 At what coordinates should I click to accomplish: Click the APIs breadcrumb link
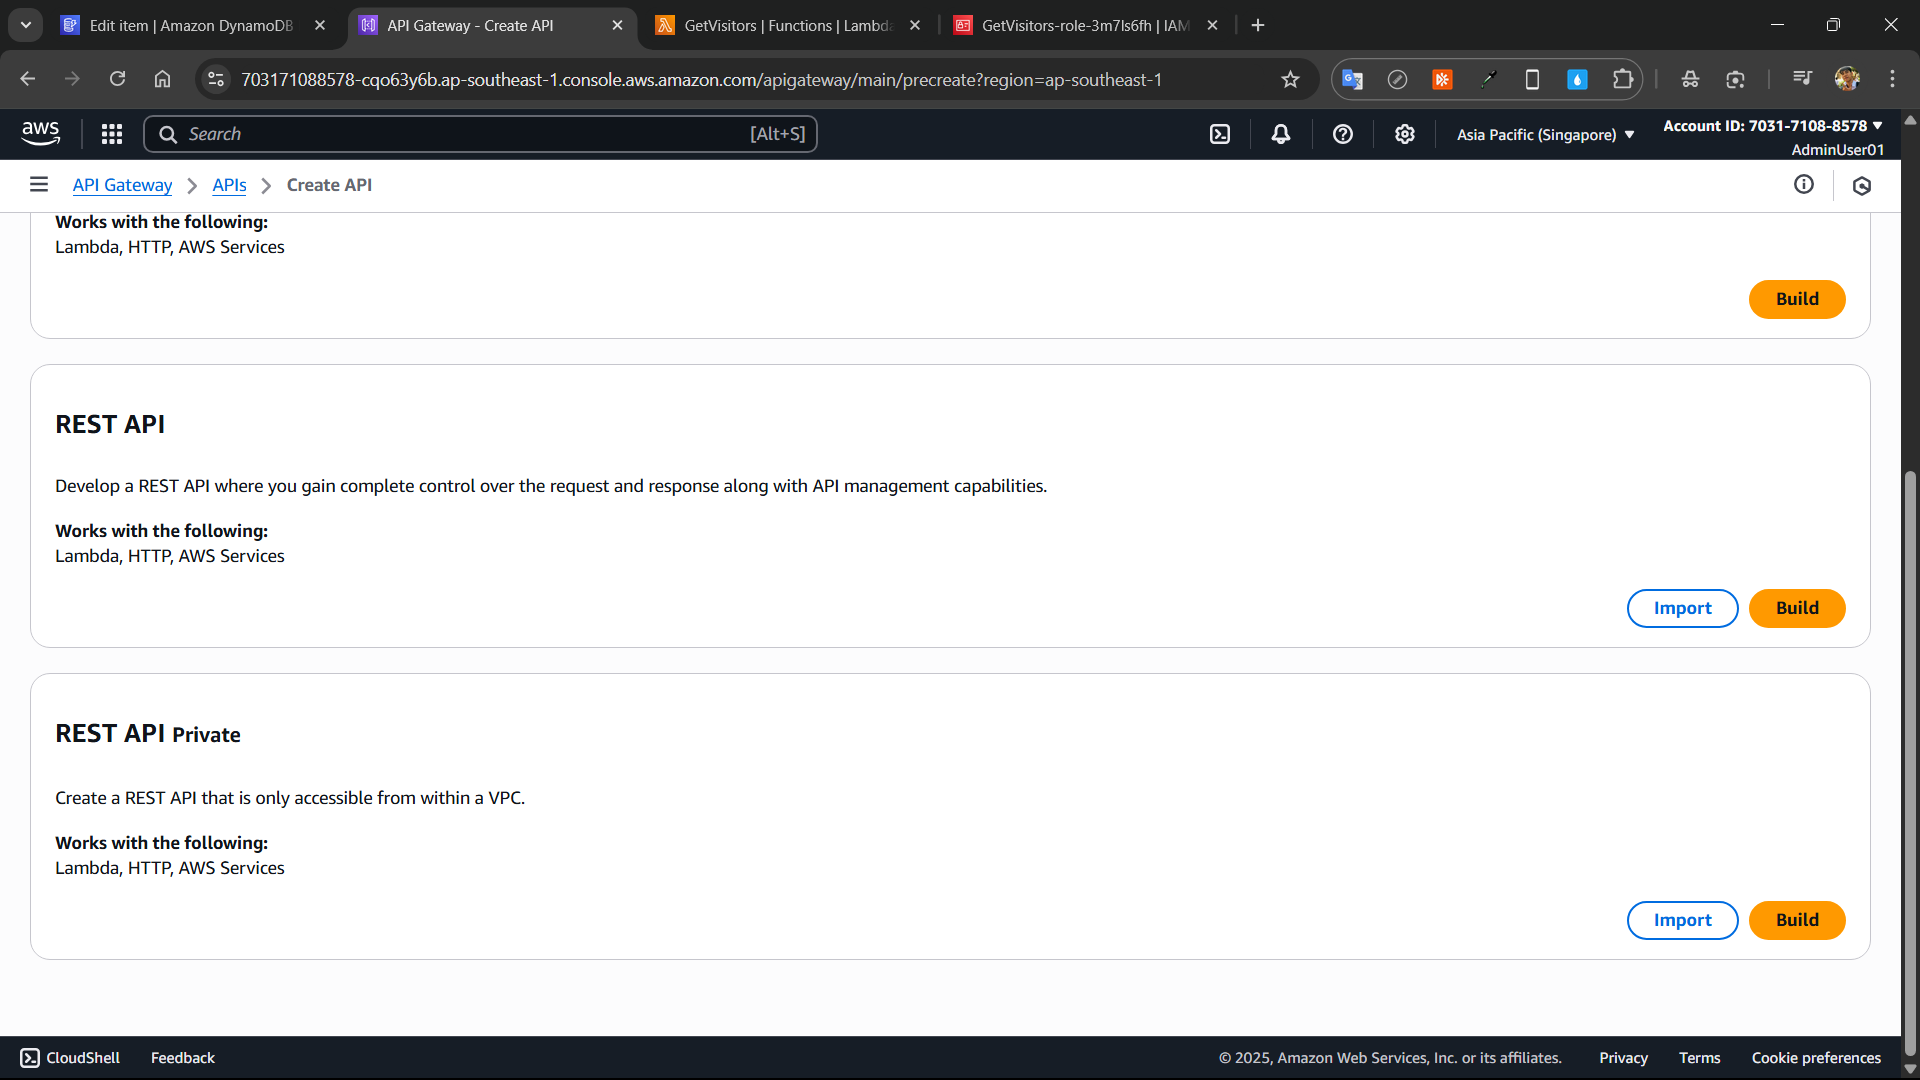coord(229,185)
